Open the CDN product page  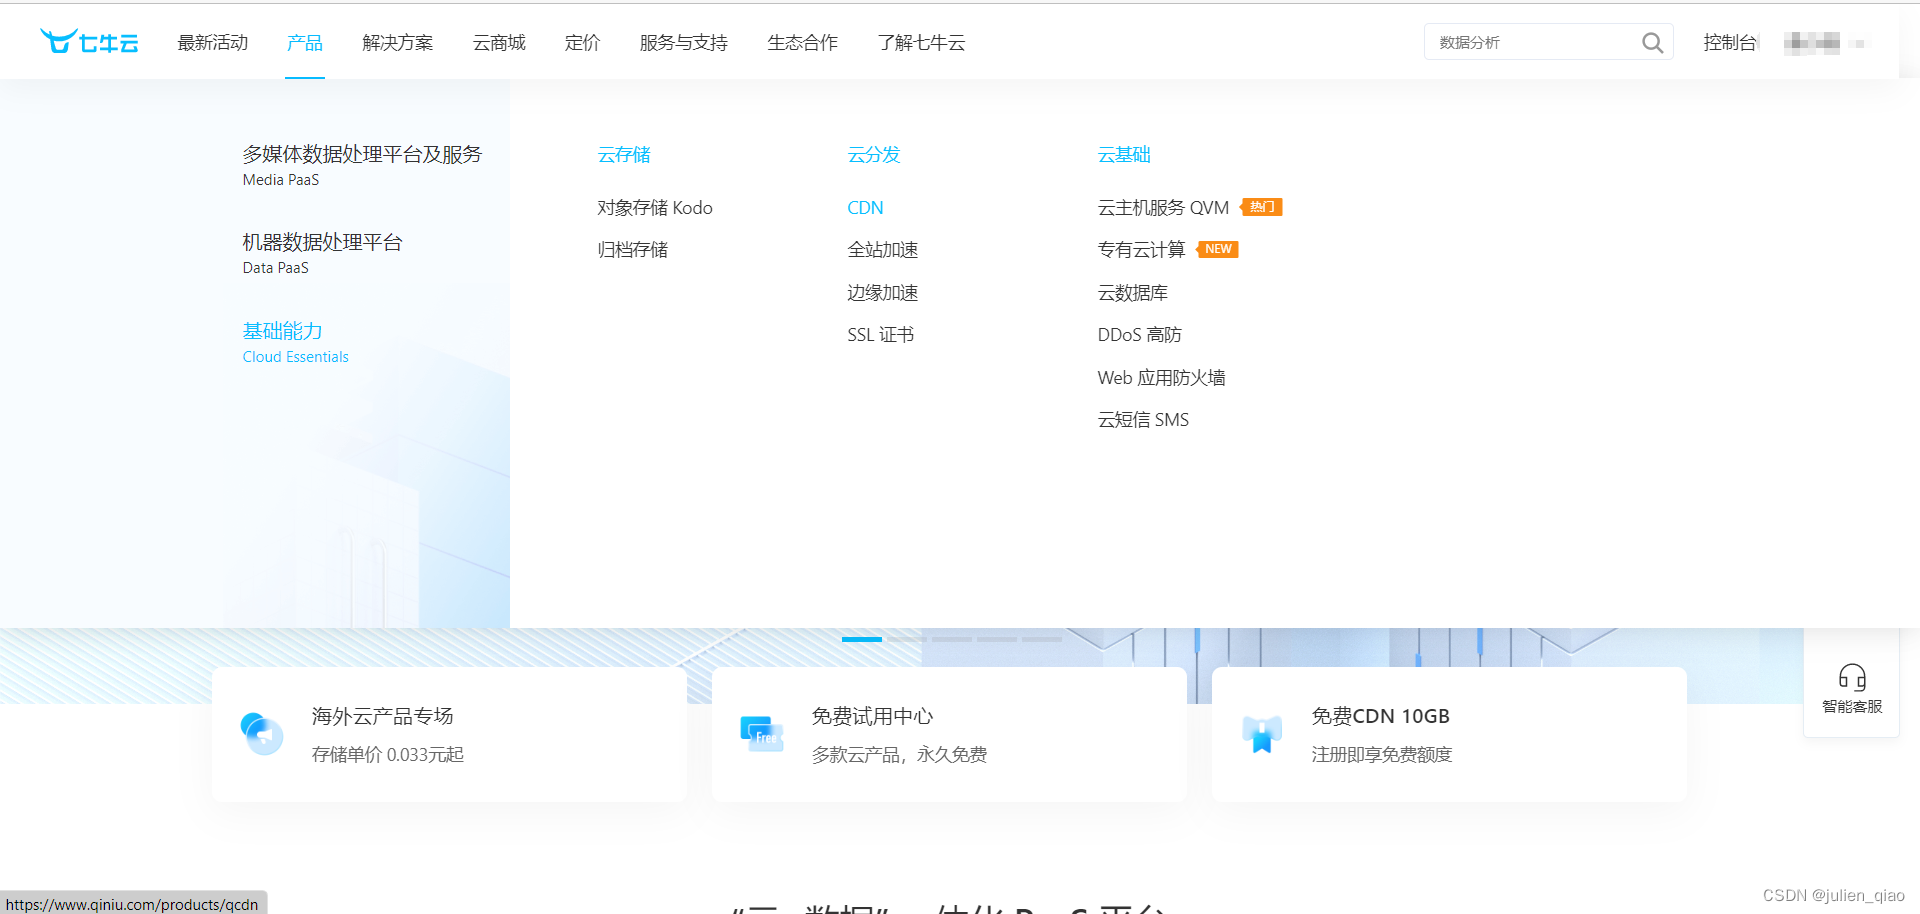[x=865, y=207]
